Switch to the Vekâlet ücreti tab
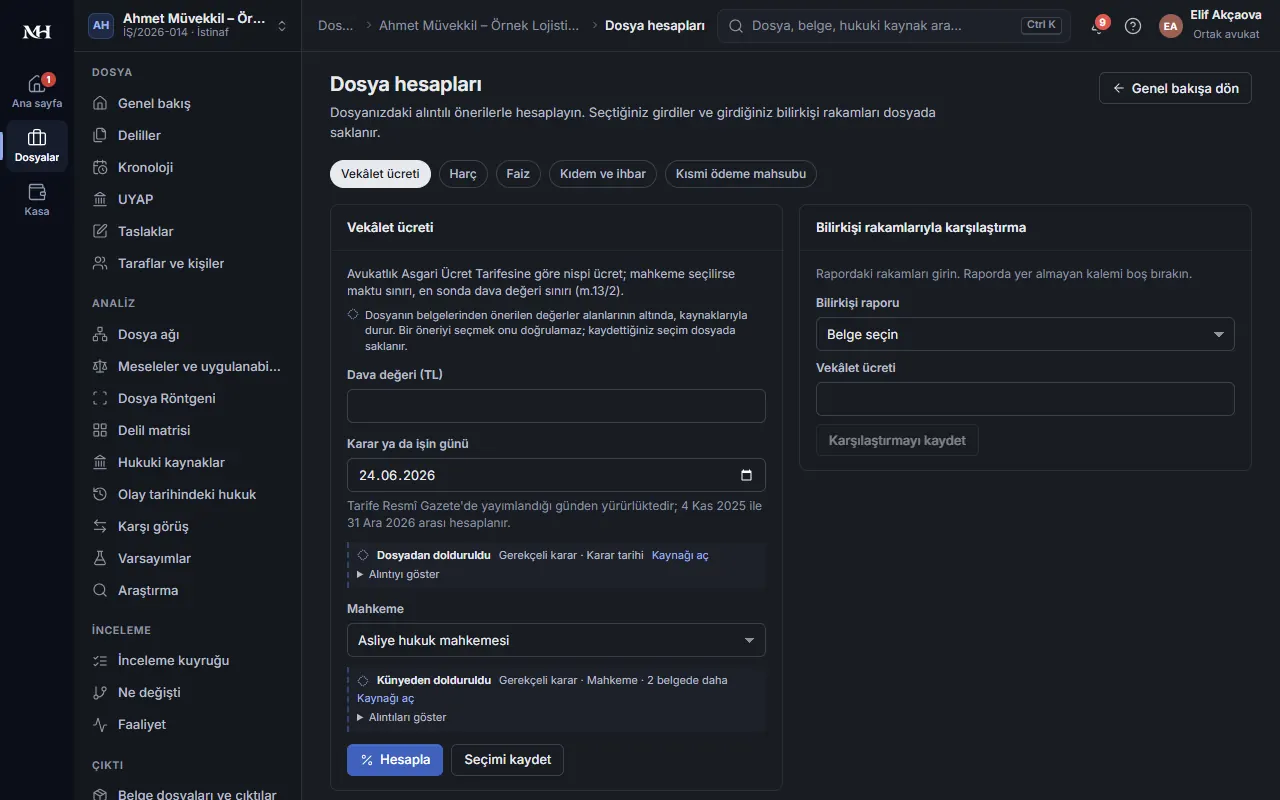The height and width of the screenshot is (800, 1280). tap(380, 174)
